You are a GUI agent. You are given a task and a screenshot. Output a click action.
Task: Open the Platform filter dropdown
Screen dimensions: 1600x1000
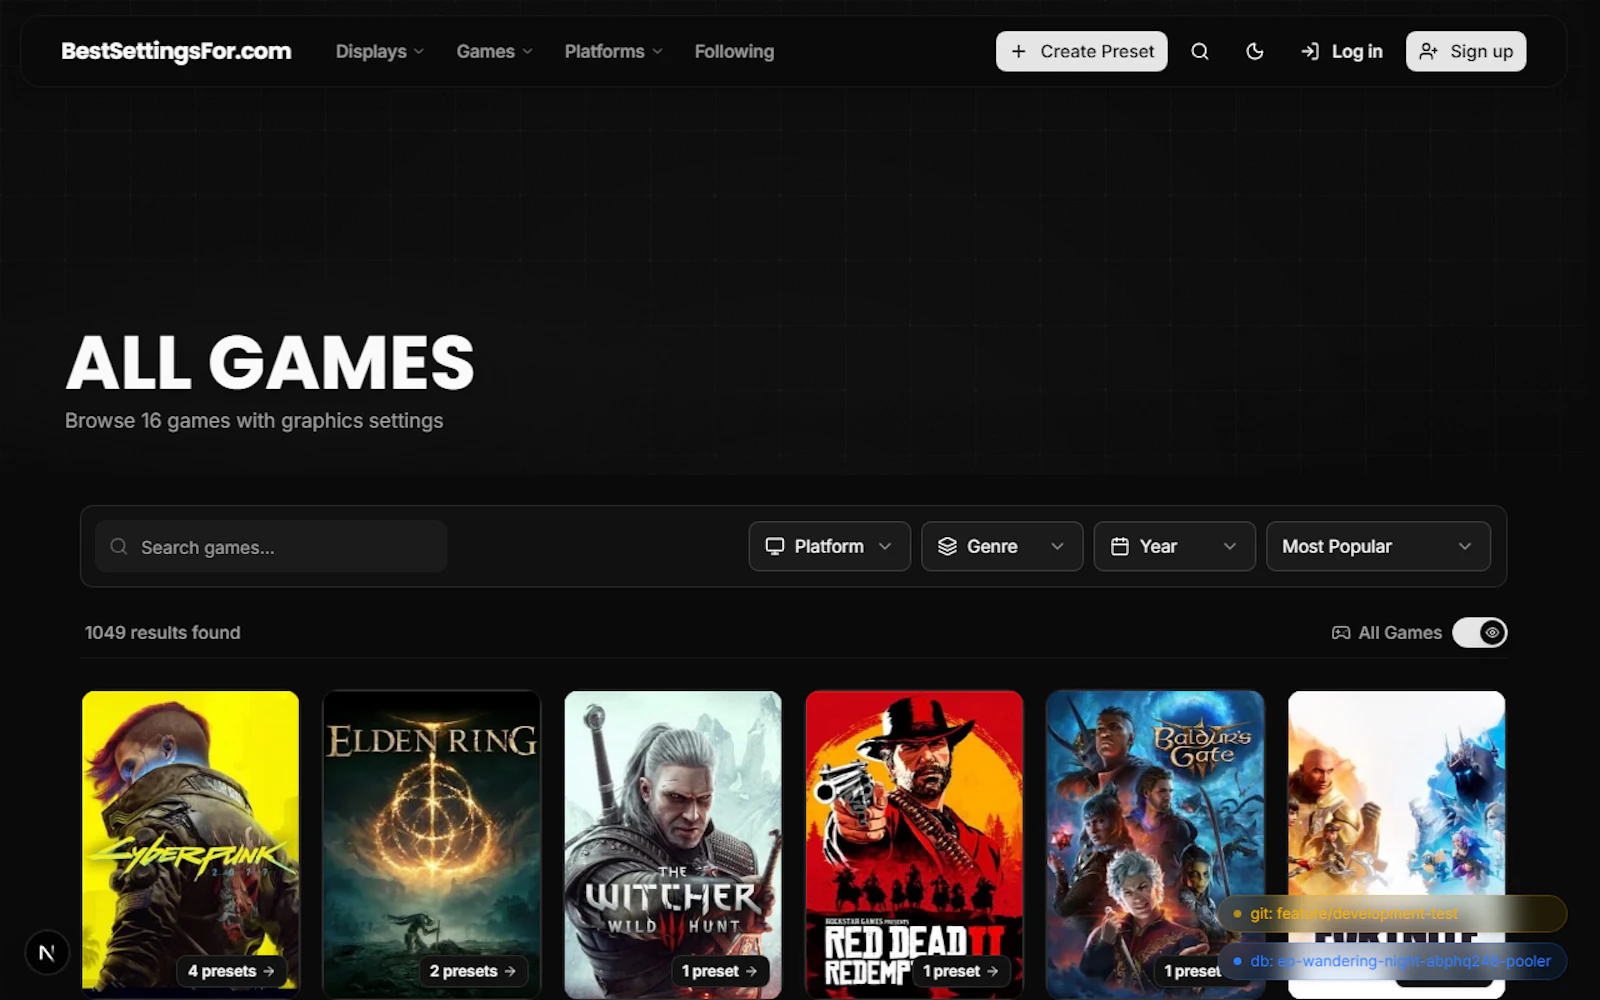click(x=829, y=546)
